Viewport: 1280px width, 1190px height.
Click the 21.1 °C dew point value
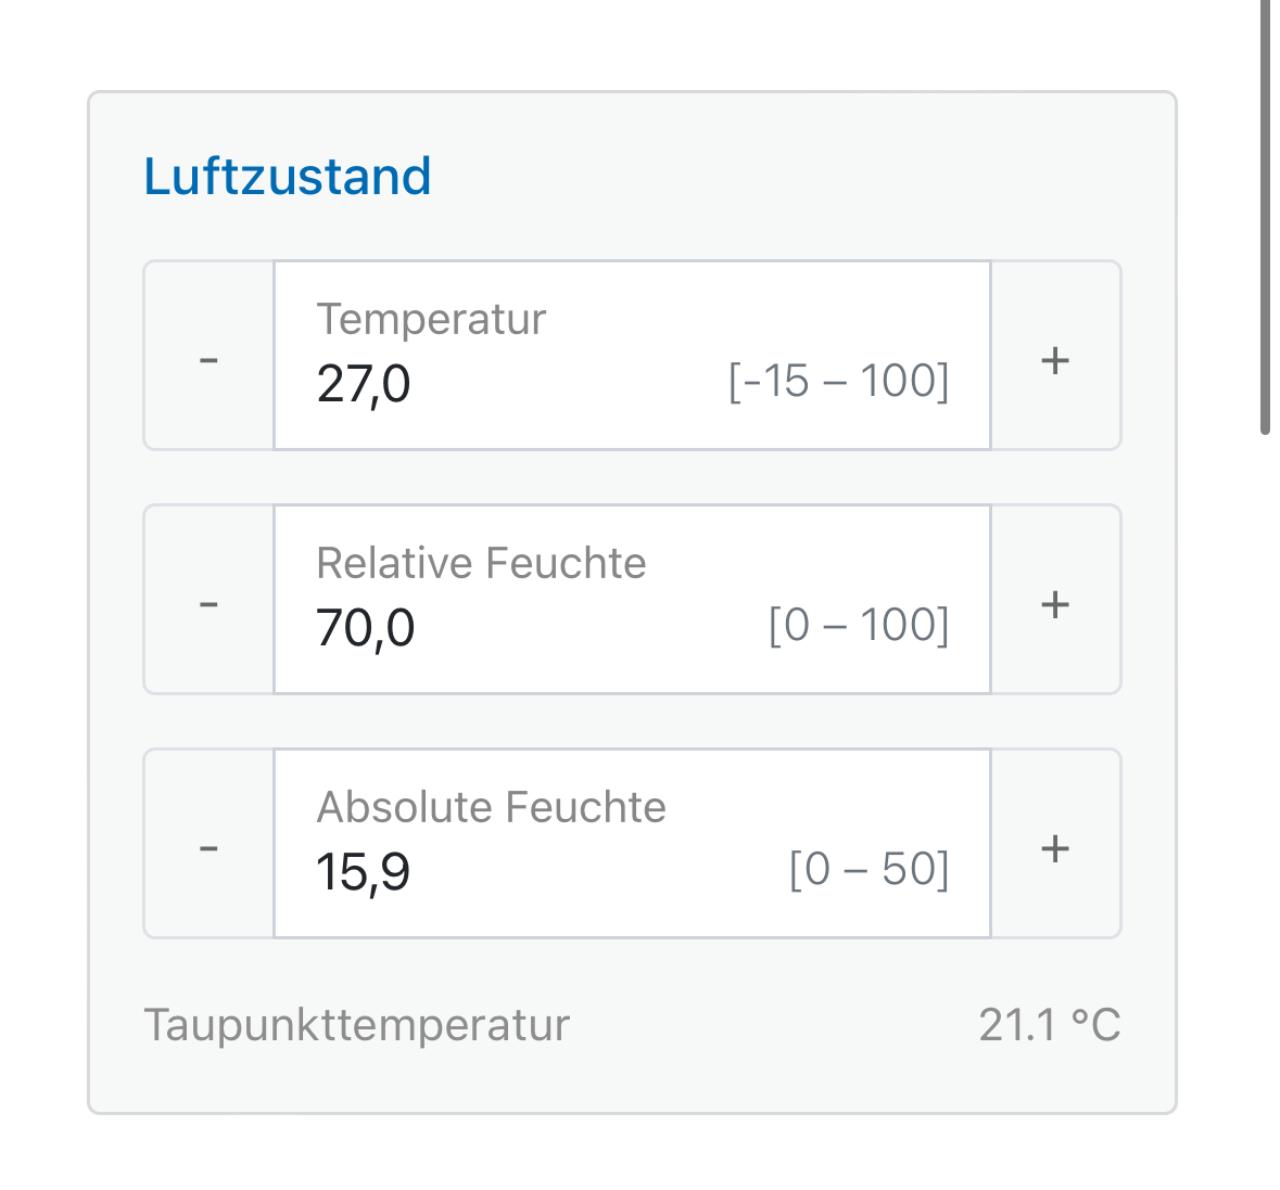coord(1049,1025)
